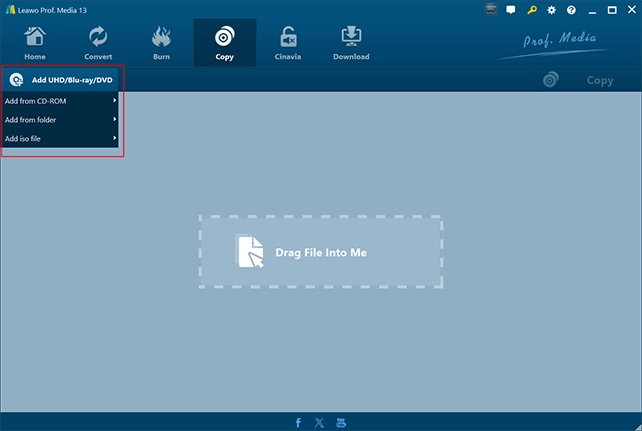
Task: Open the Facebook link in footer
Action: (298, 422)
